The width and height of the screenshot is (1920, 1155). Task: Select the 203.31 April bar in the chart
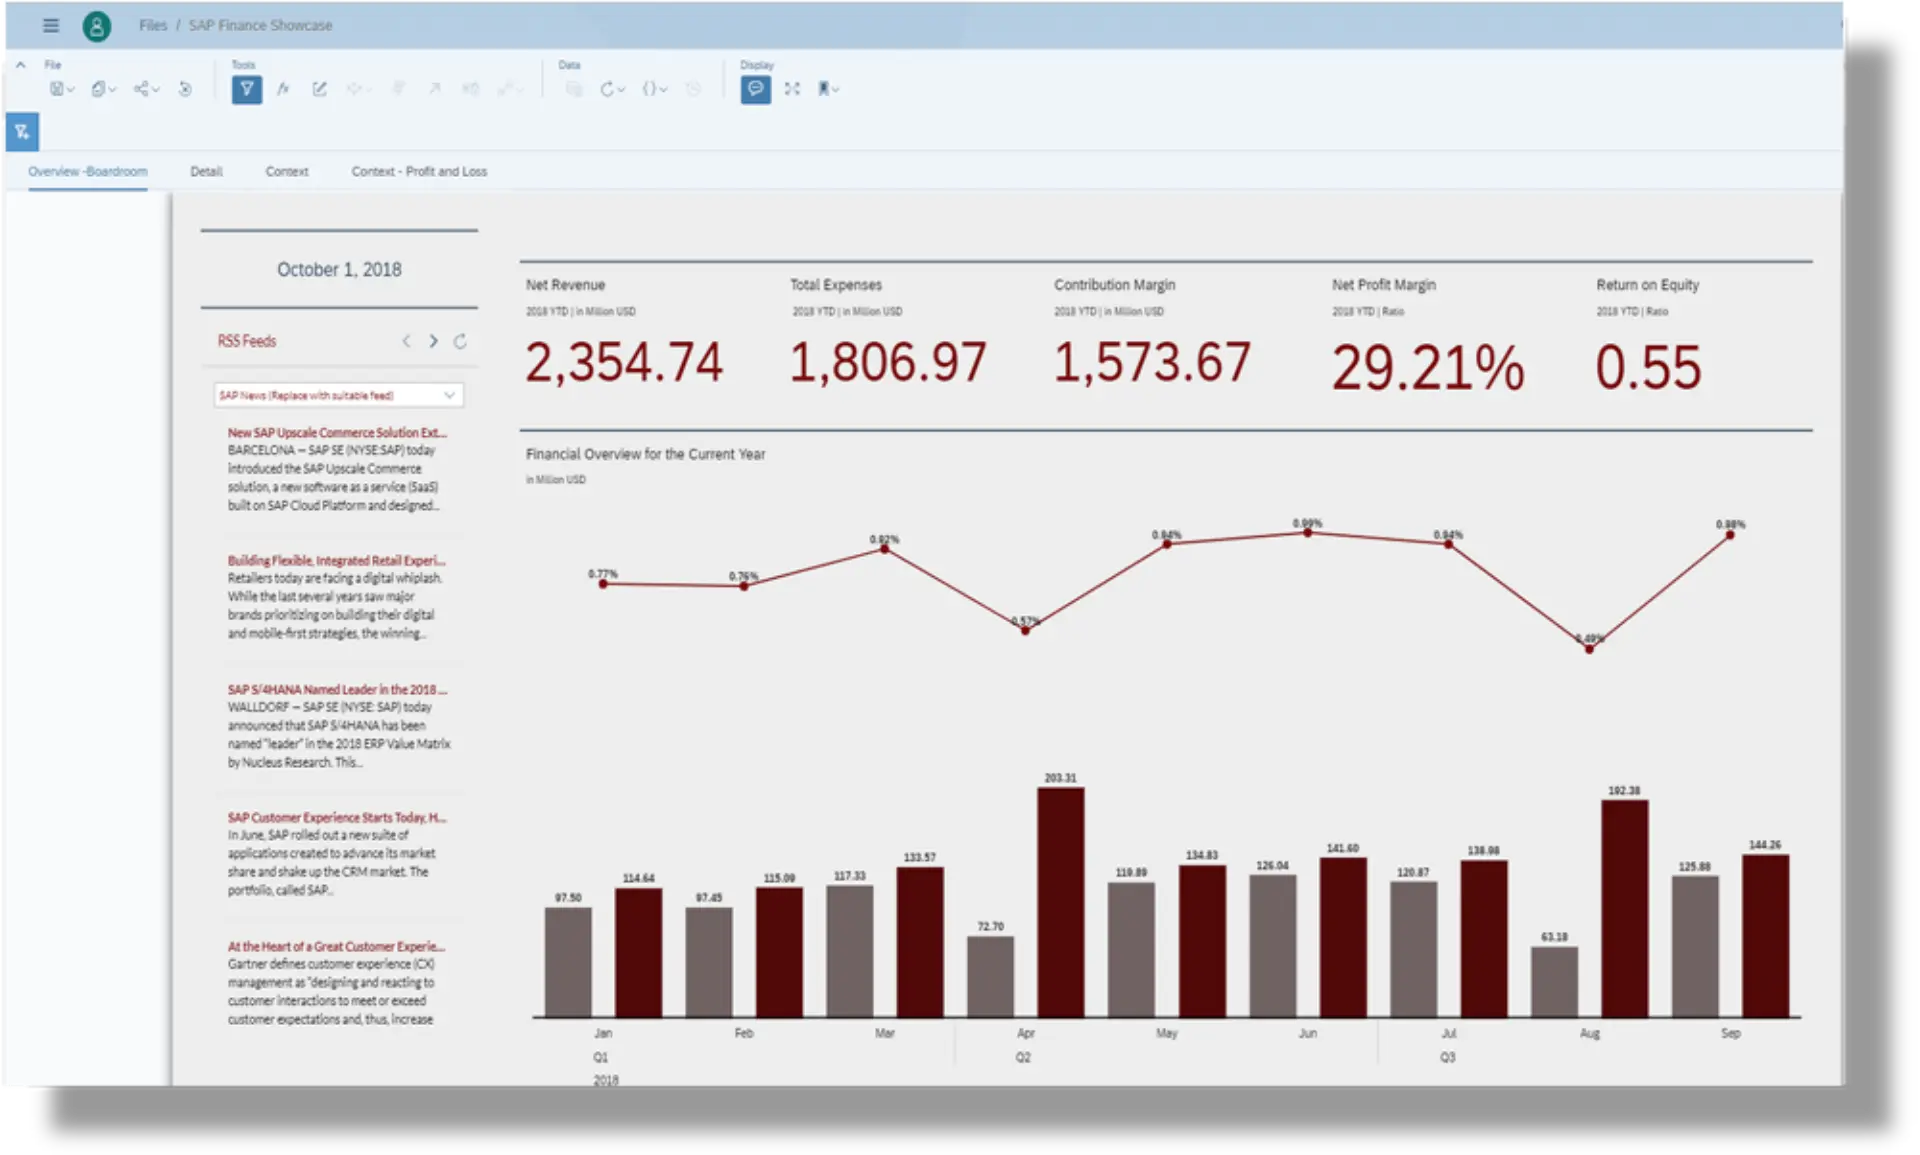[1062, 900]
